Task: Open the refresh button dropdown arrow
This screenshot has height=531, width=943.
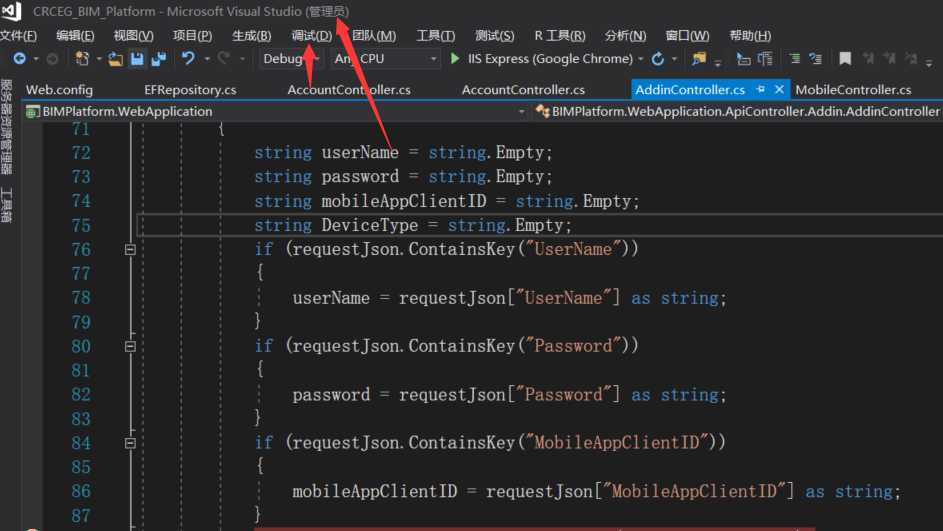Action: (674, 59)
